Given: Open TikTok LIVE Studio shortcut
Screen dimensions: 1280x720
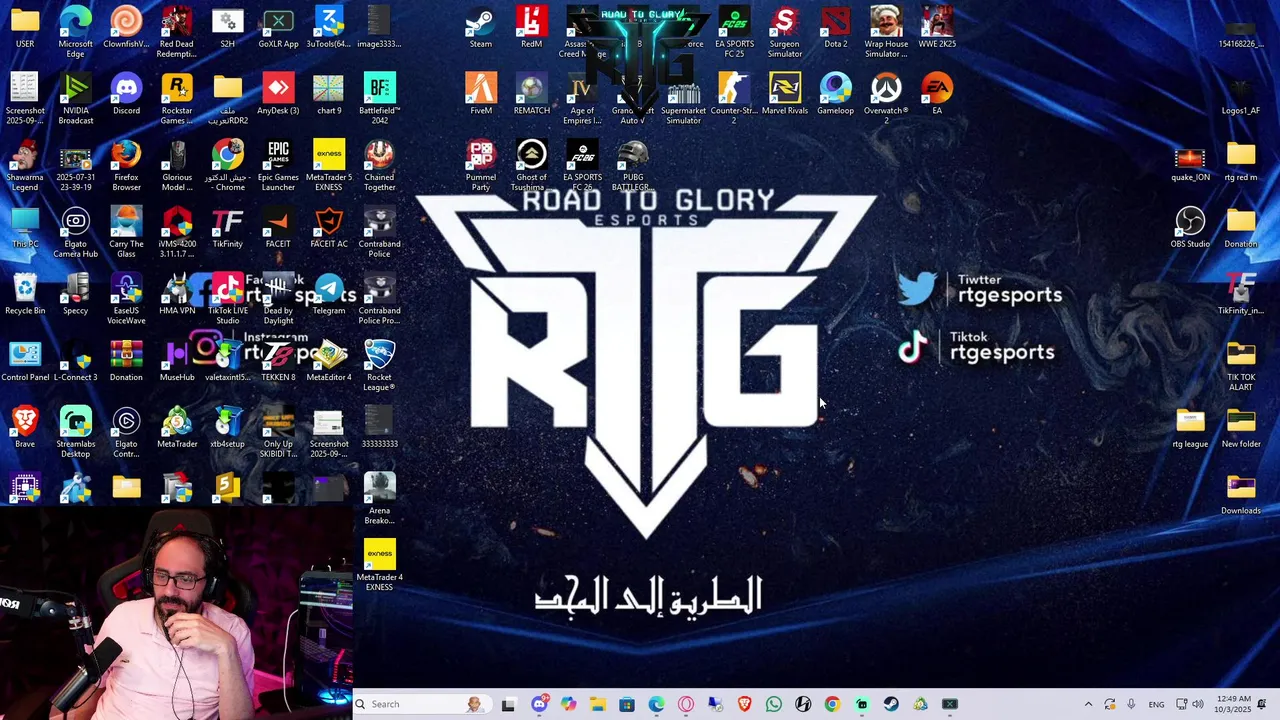Looking at the screenshot, I should coord(227,299).
